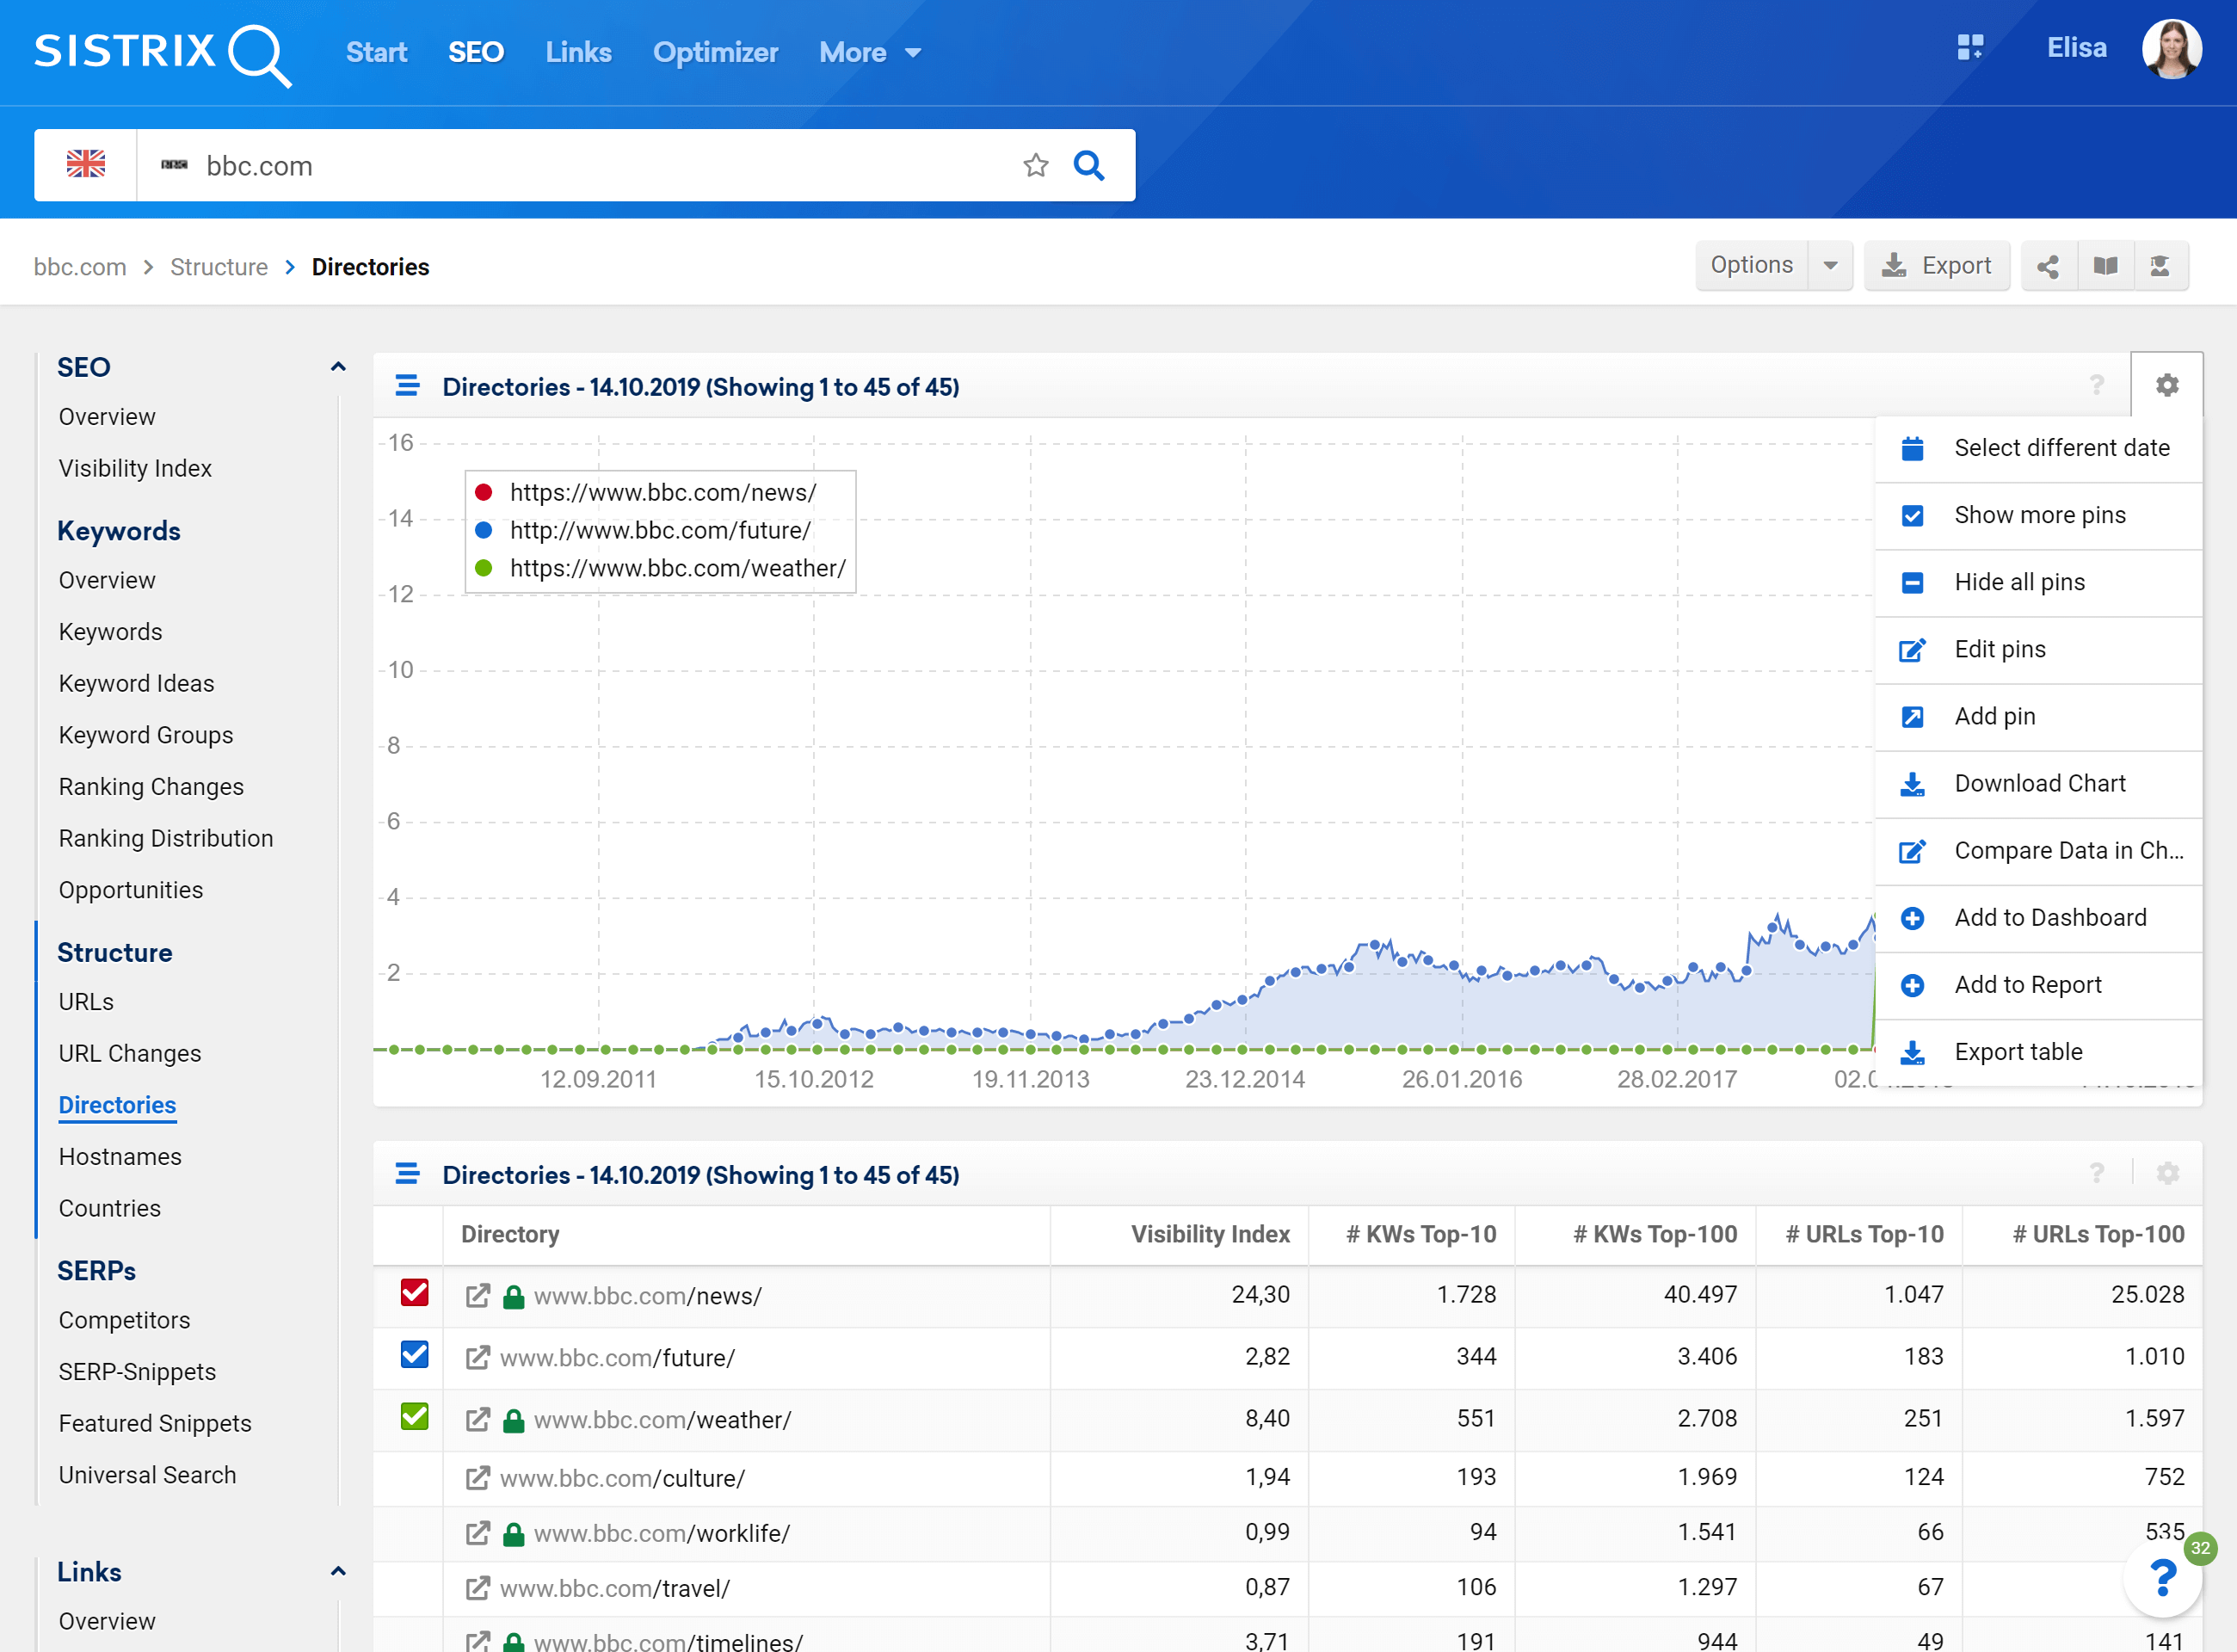This screenshot has height=1652, width=2237.
Task: Click the share icon in the toolbar
Action: pyautogui.click(x=2048, y=266)
